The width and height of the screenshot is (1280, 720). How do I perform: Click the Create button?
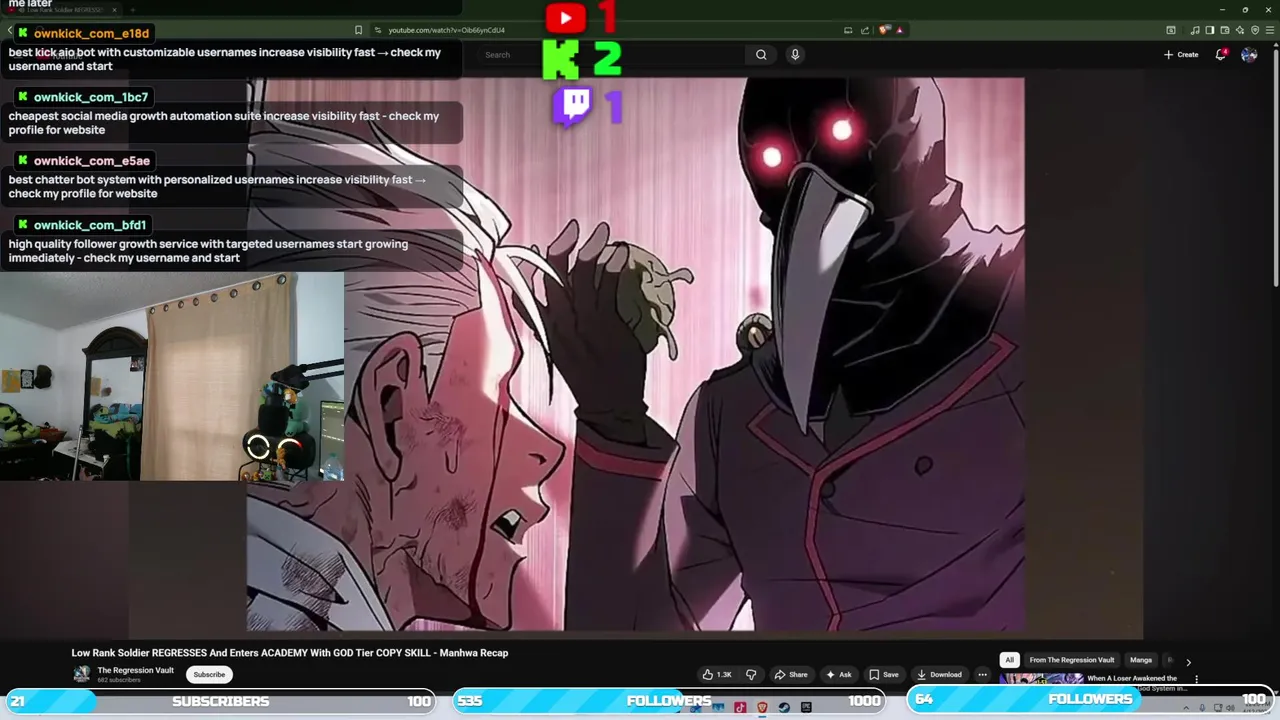(1181, 55)
